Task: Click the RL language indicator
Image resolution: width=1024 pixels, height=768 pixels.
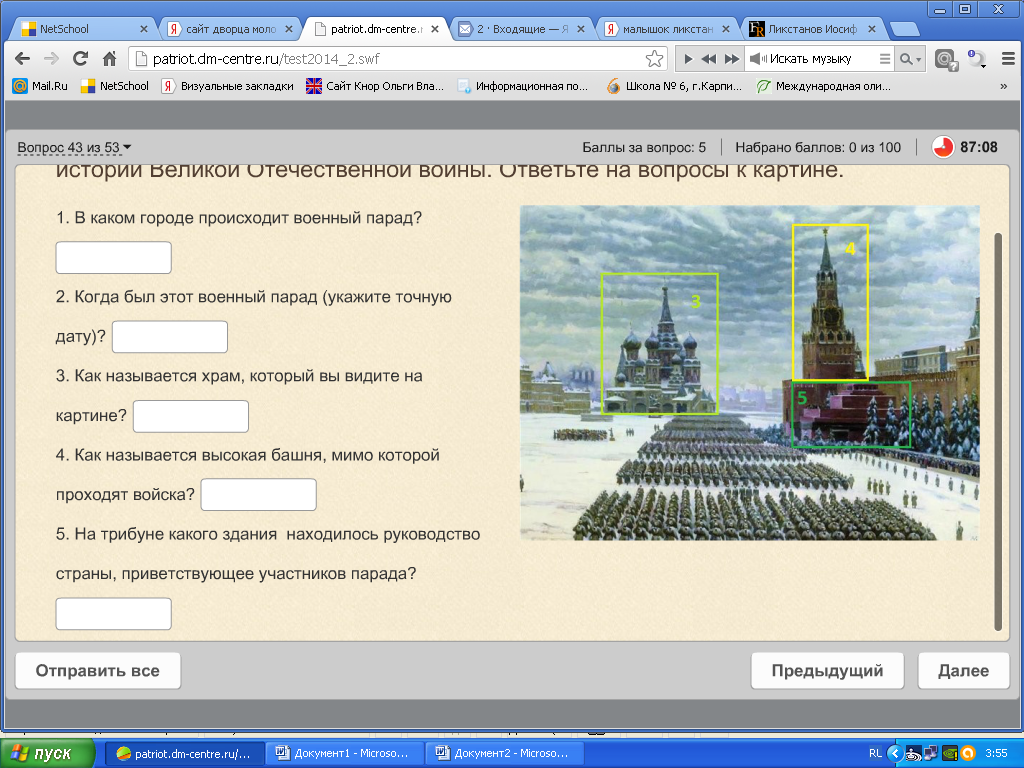Action: tap(875, 754)
